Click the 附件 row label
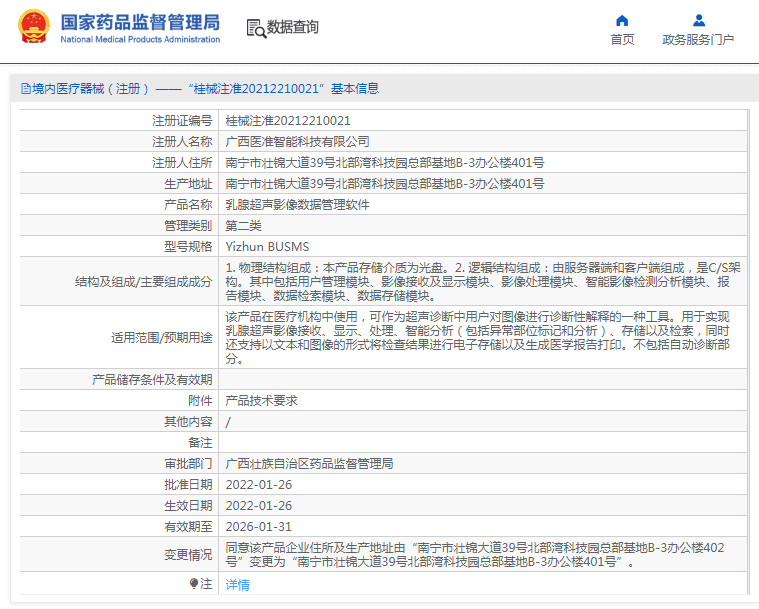 coord(200,401)
